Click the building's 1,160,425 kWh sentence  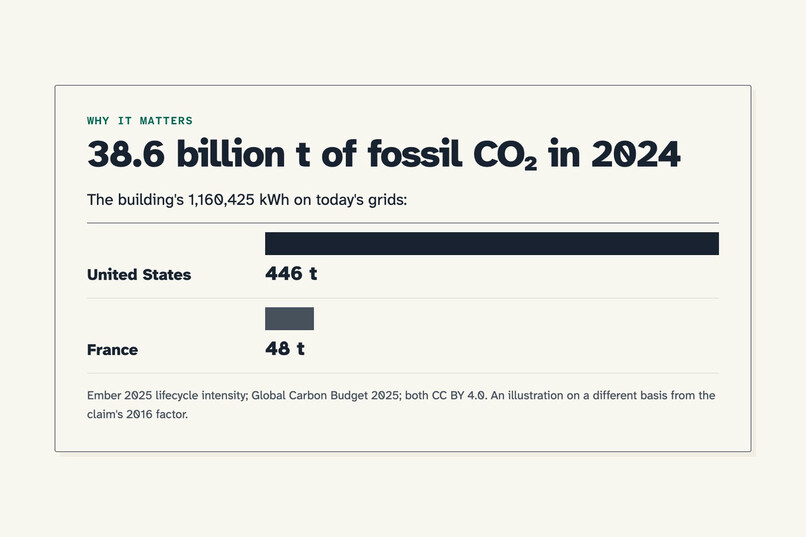click(x=247, y=200)
